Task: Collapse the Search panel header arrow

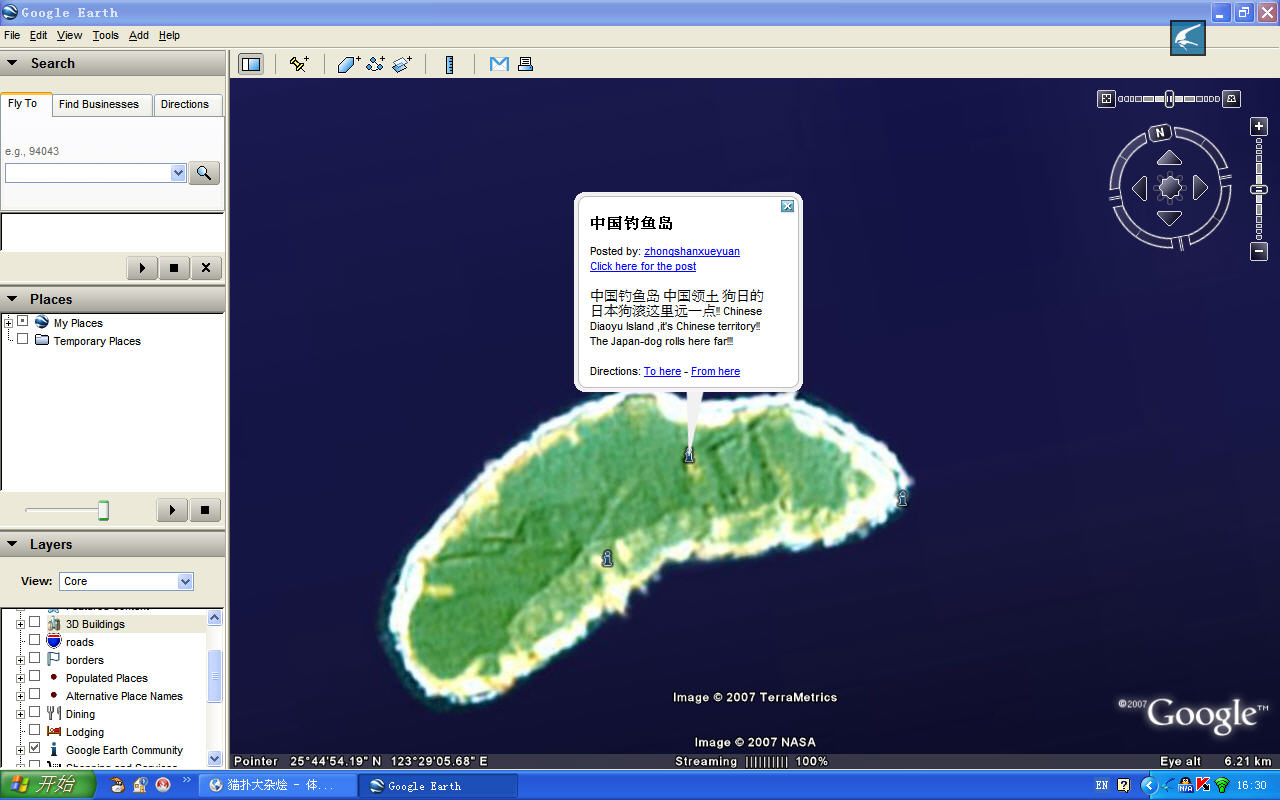Action: click(13, 63)
